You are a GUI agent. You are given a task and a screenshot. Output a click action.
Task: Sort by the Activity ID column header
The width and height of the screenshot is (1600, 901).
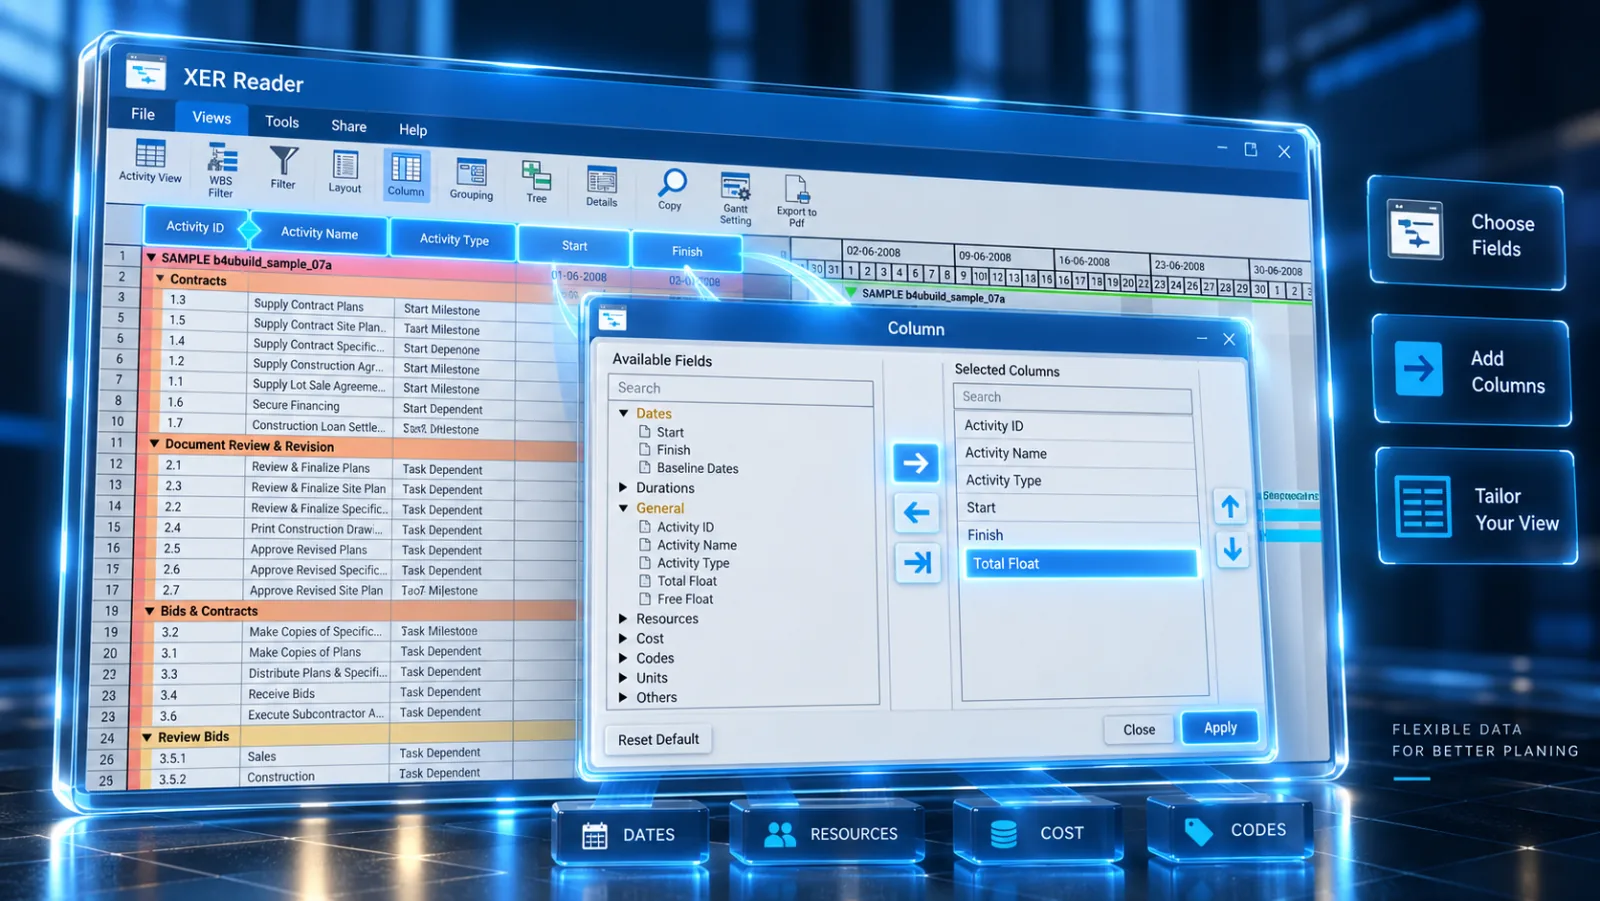196,227
